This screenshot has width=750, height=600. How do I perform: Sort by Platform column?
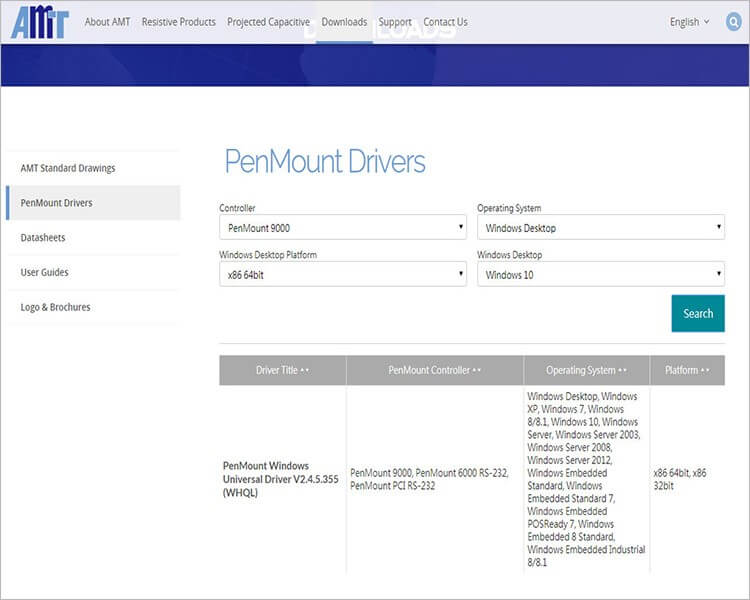[x=687, y=370]
